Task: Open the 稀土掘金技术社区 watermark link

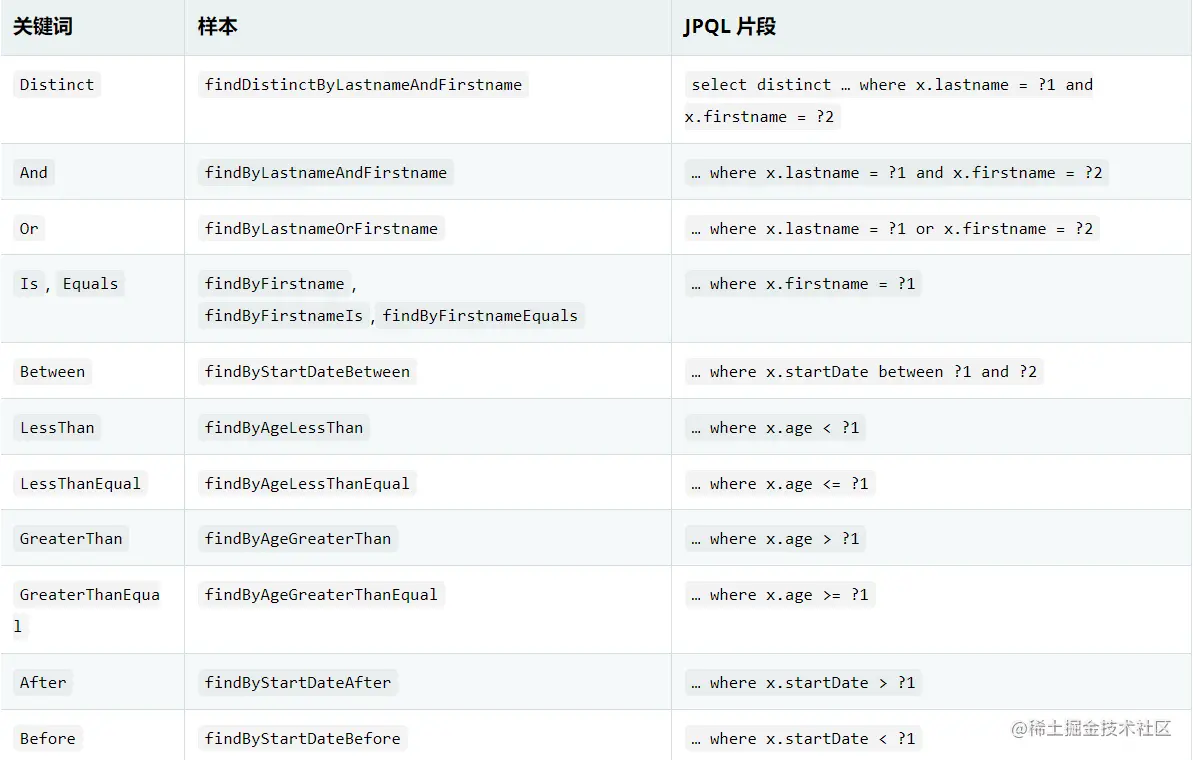Action: pyautogui.click(x=1088, y=729)
